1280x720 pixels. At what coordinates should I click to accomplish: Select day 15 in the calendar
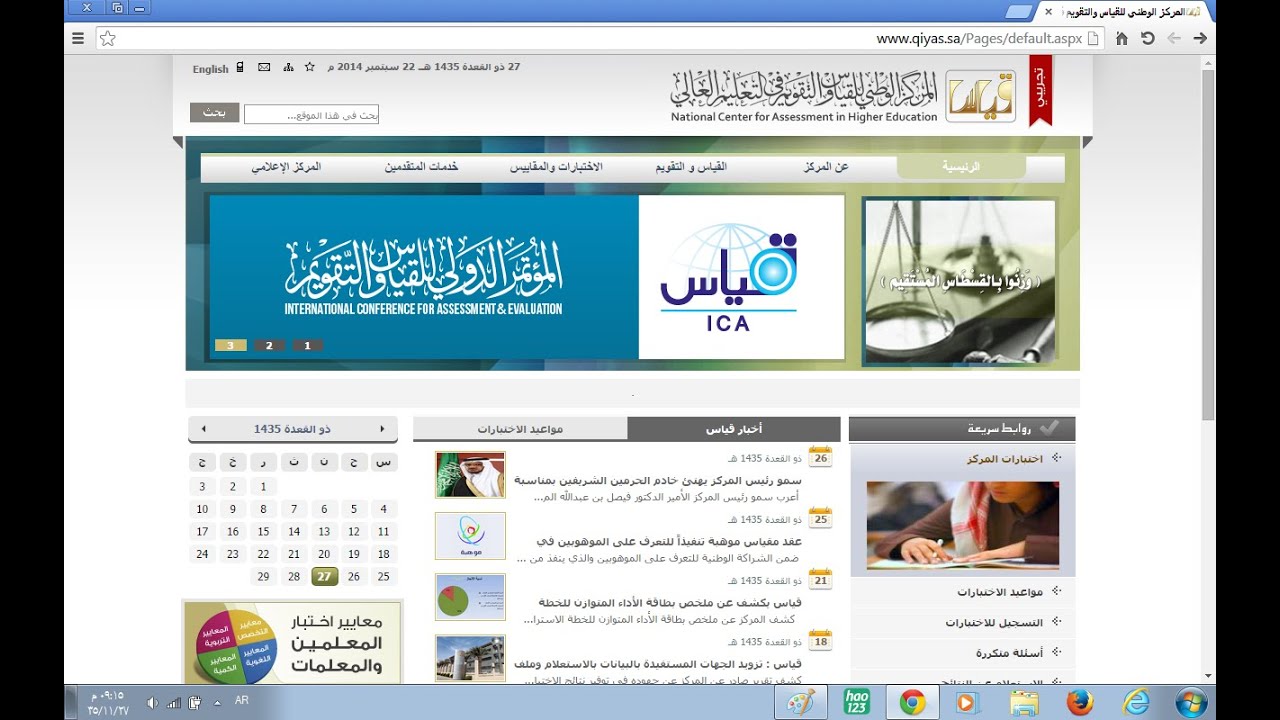(x=263, y=532)
